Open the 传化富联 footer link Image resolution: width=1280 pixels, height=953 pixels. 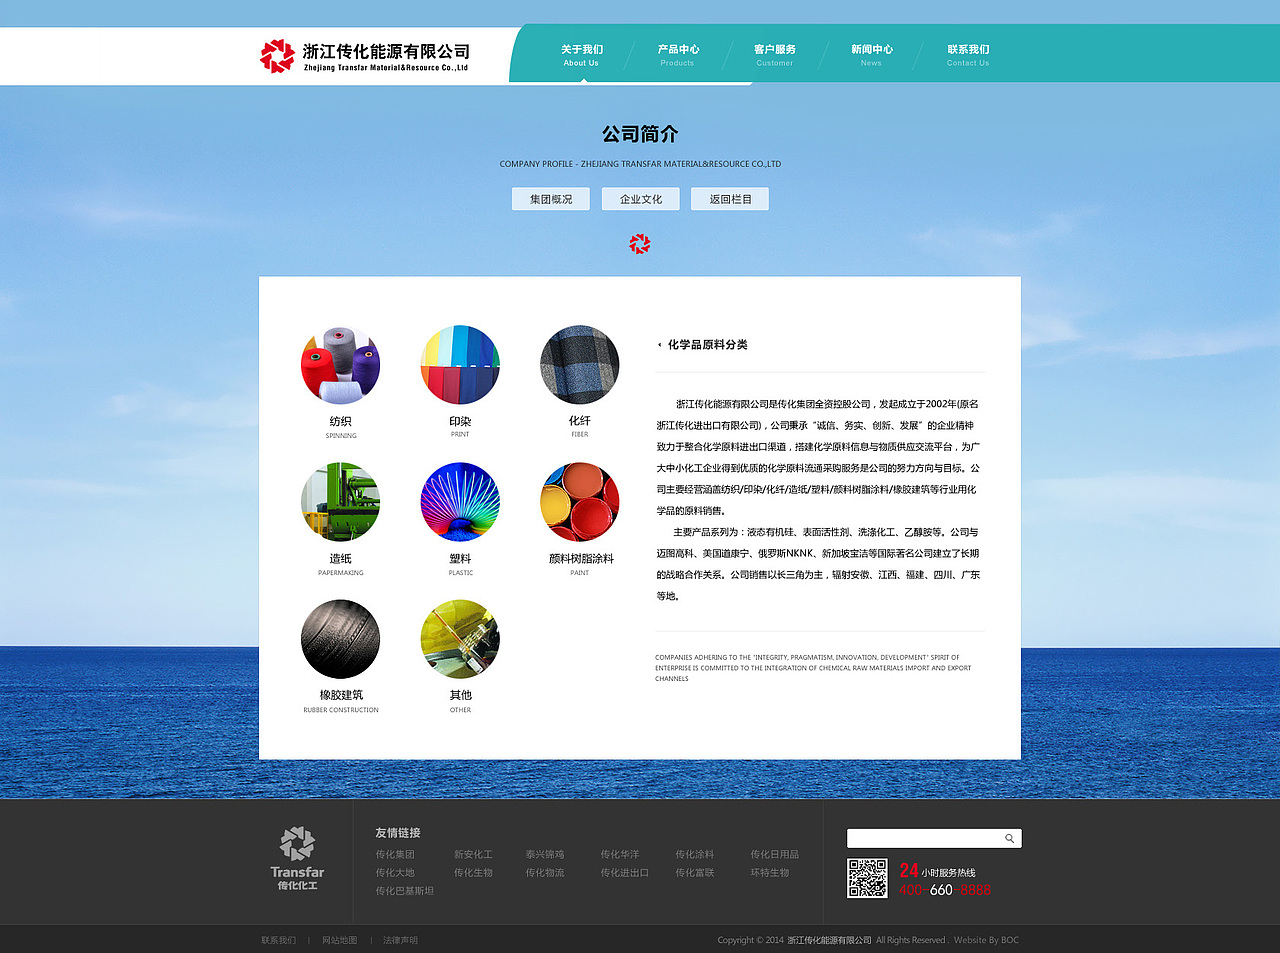[695, 873]
